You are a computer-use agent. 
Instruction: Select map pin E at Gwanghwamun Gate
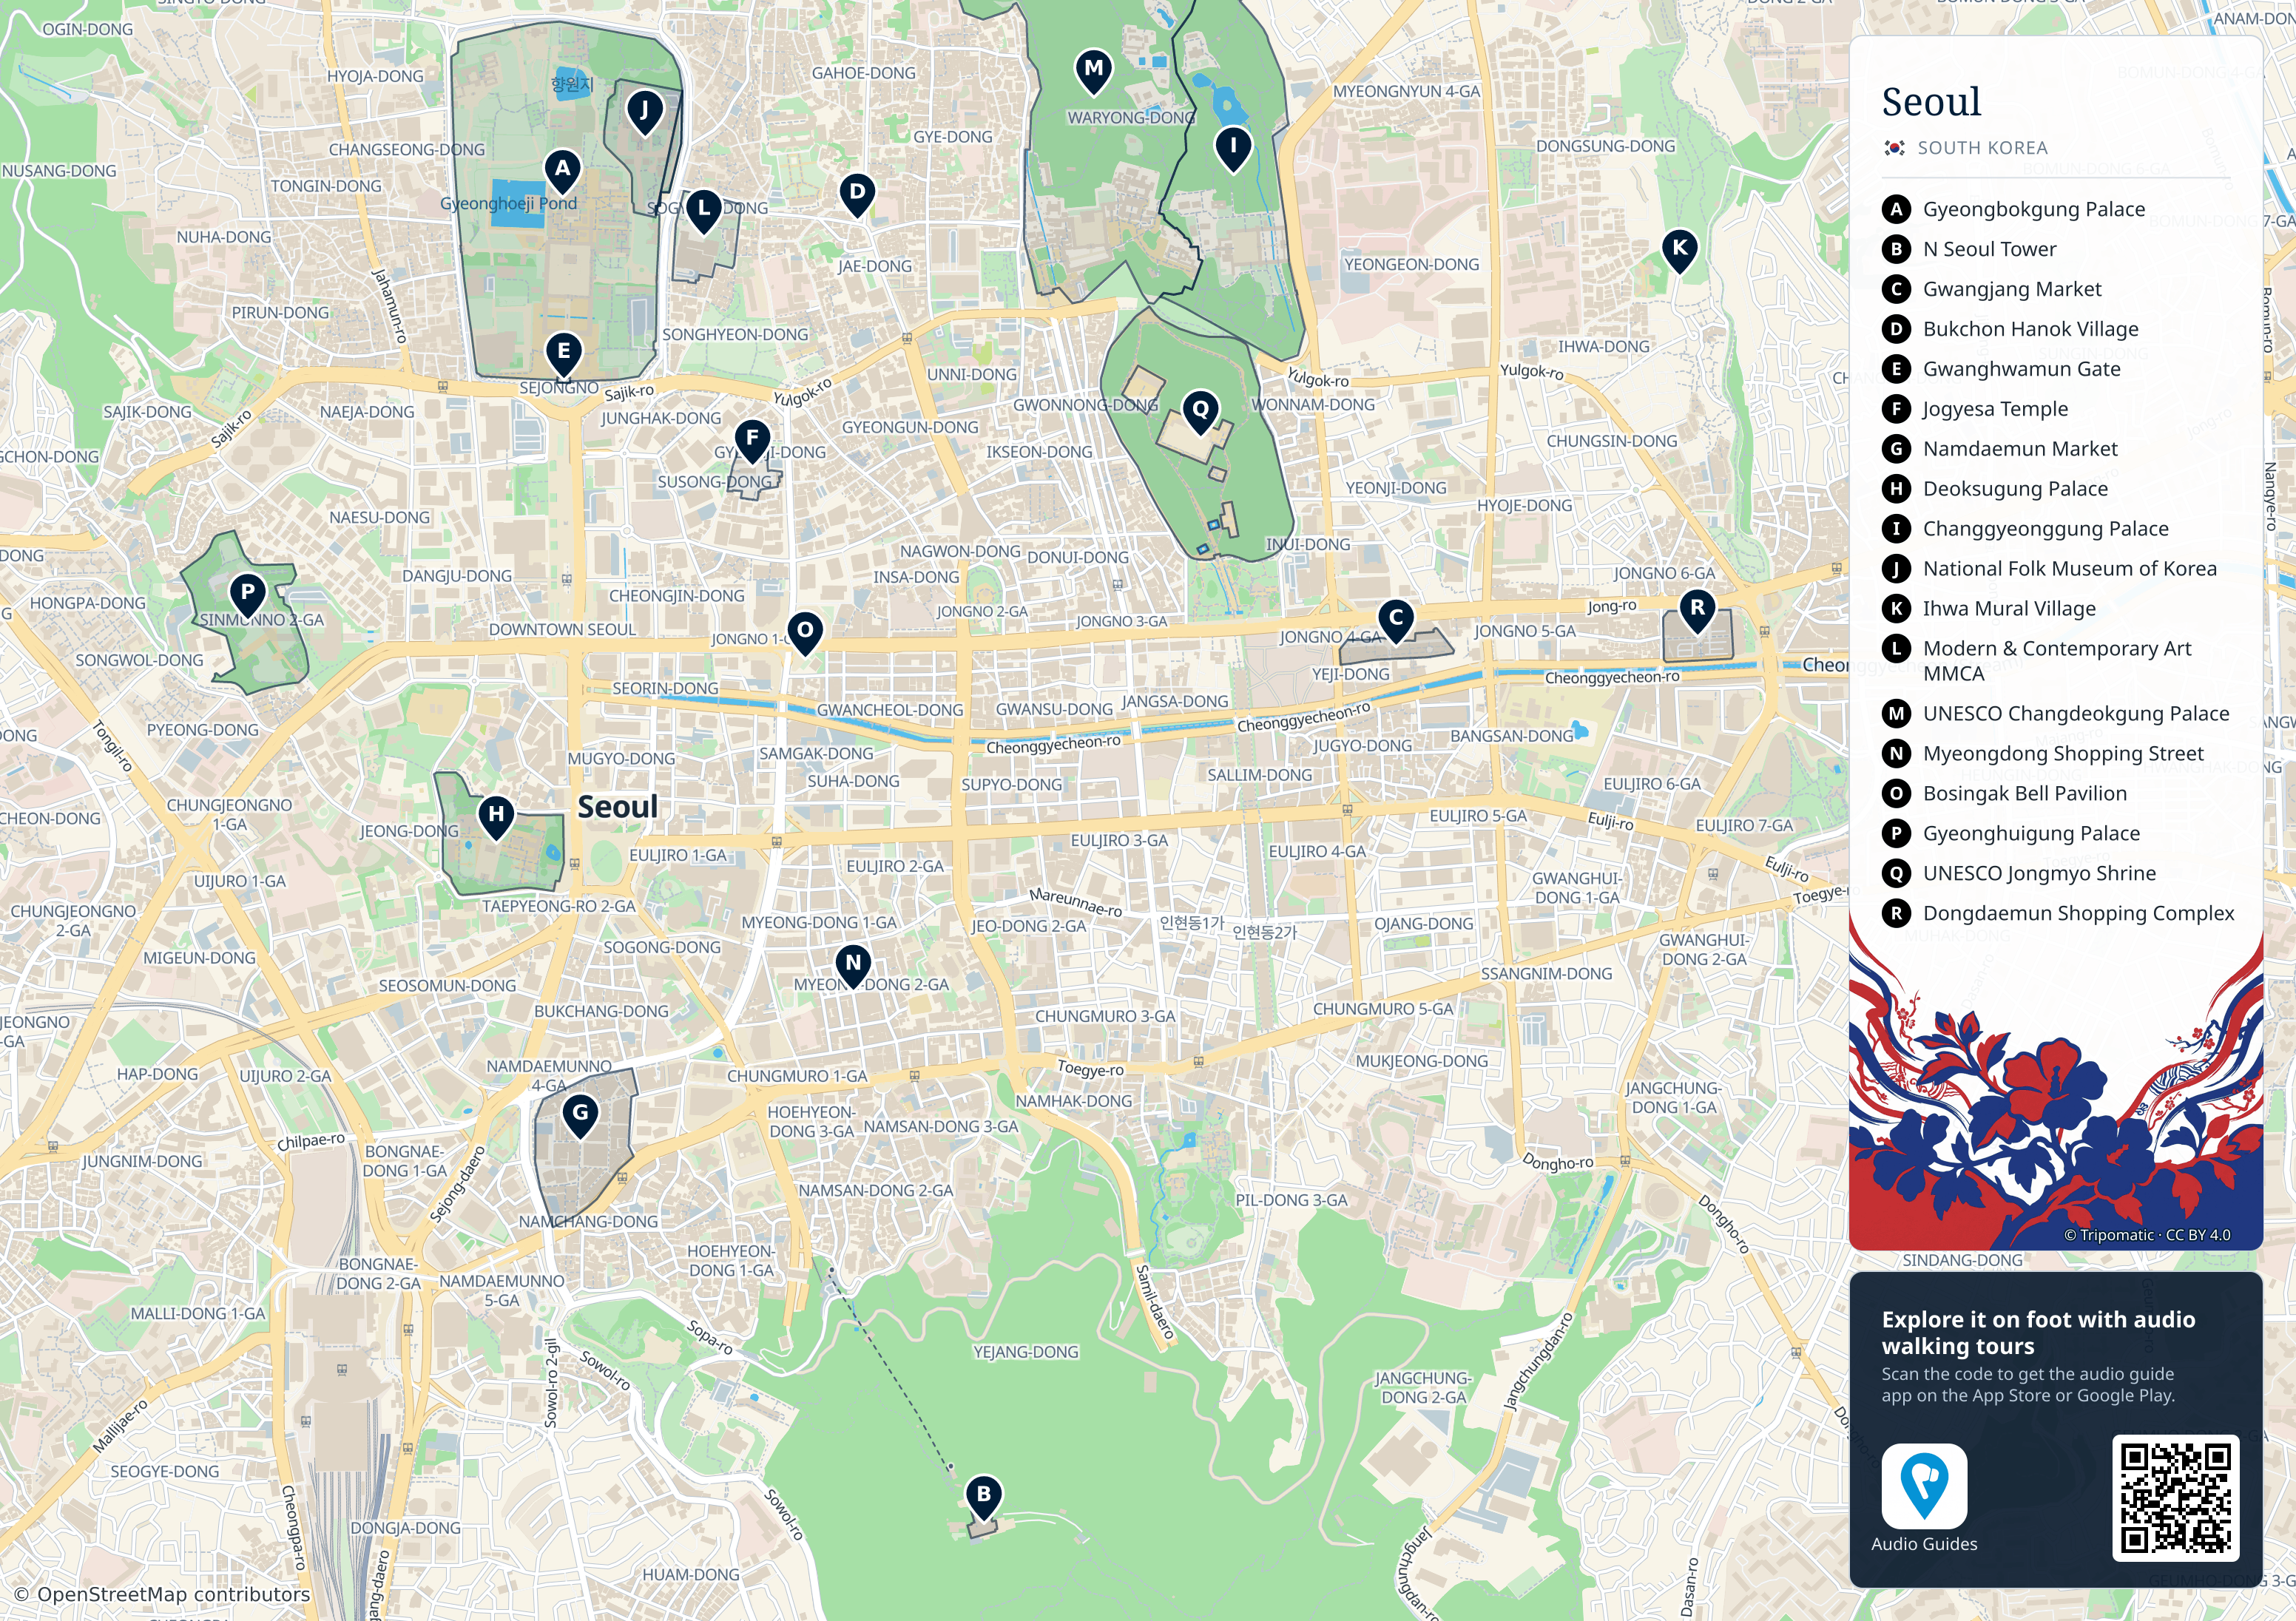click(x=564, y=355)
